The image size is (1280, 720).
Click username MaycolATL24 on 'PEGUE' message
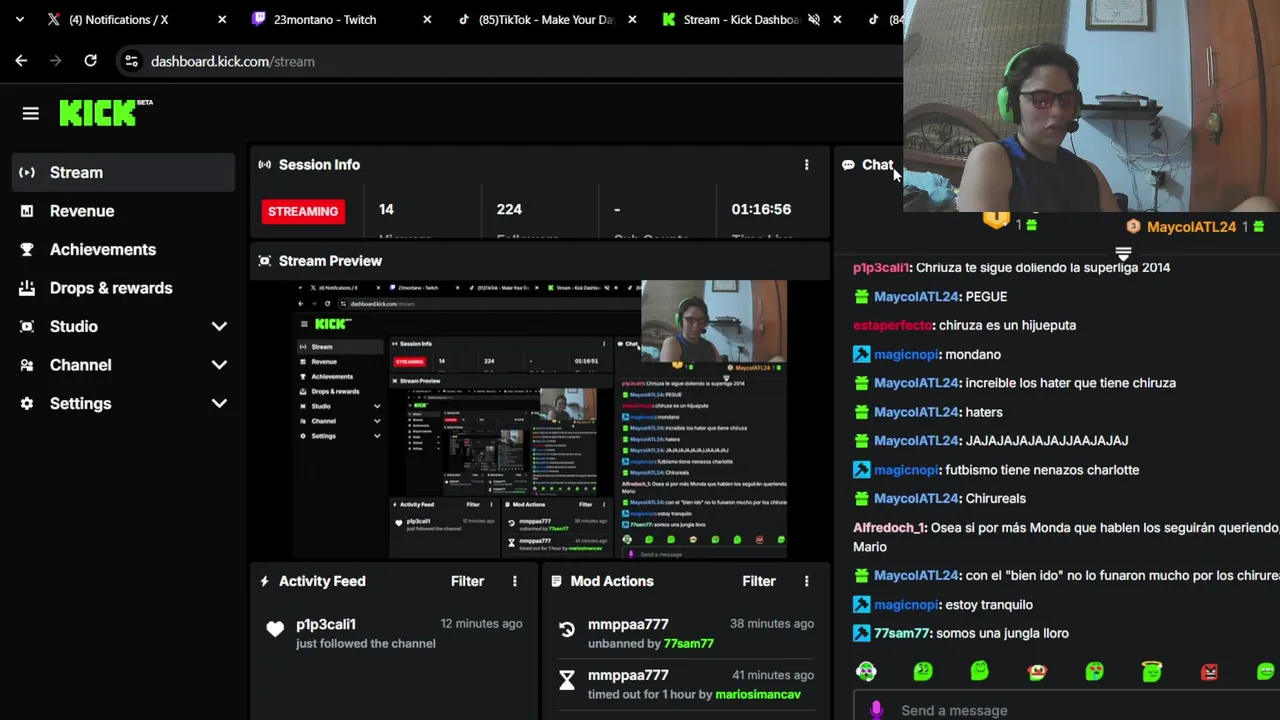(x=916, y=297)
